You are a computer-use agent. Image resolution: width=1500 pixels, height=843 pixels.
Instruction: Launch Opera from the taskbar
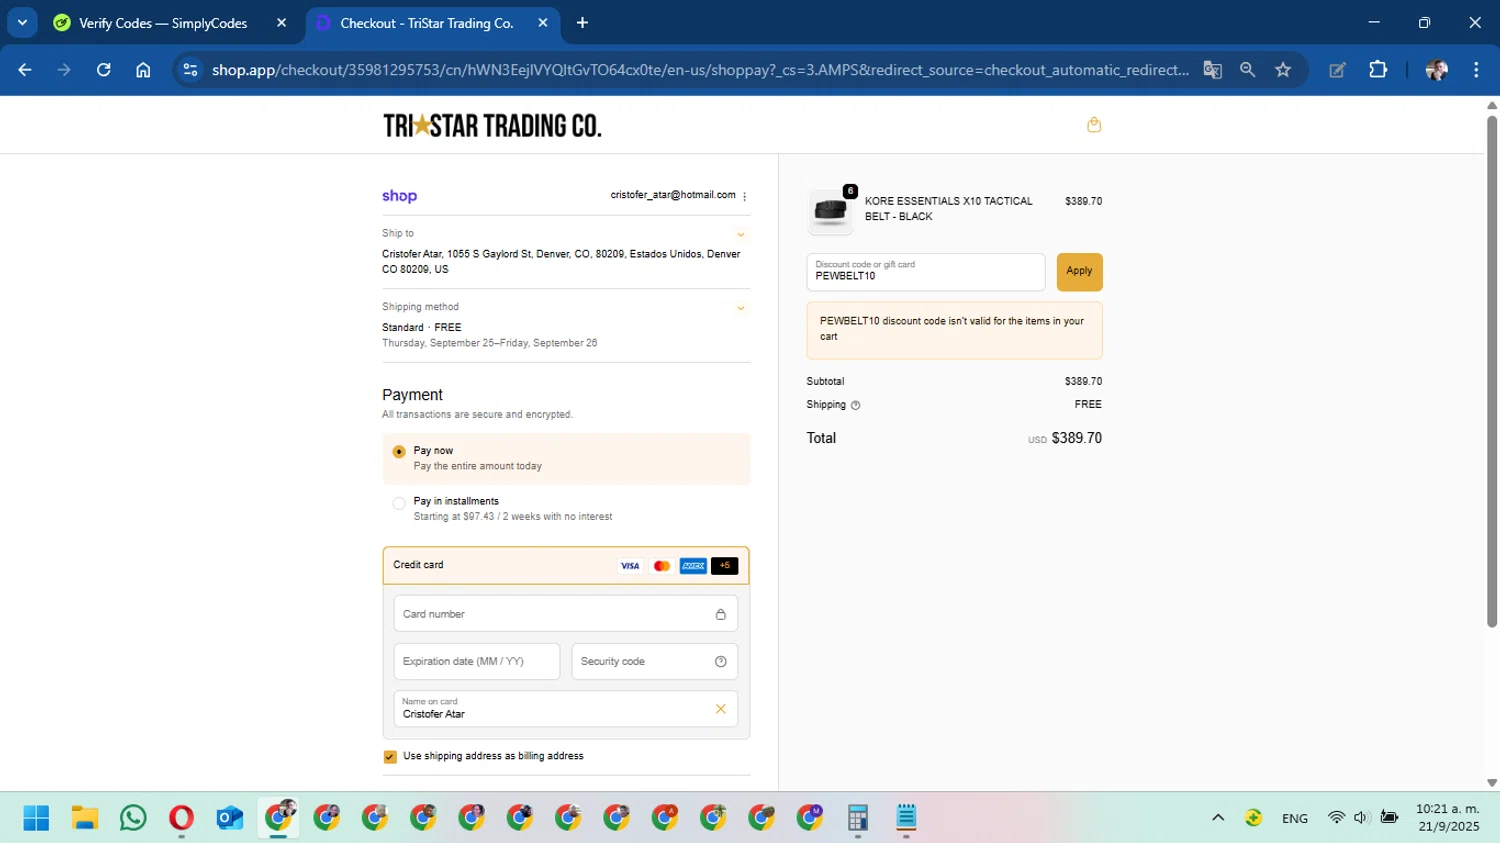pos(181,818)
